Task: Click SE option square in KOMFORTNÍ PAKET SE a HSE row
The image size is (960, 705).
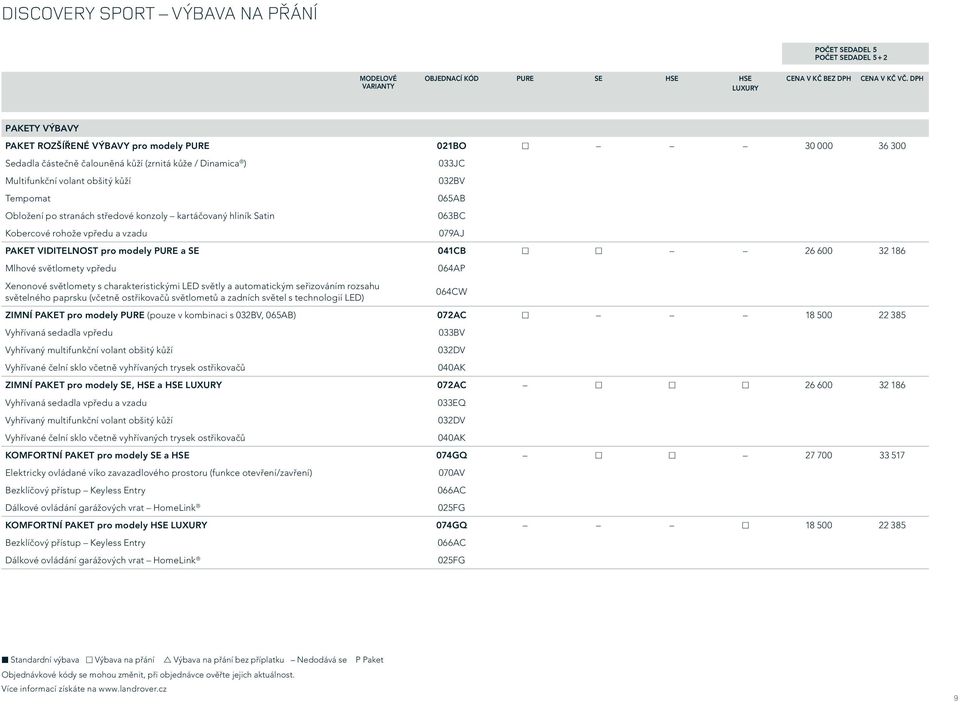Action: click(x=599, y=455)
